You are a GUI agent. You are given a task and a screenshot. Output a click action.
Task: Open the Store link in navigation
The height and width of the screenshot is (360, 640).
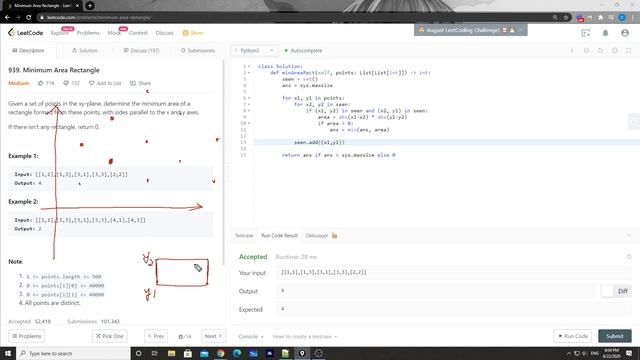[193, 33]
